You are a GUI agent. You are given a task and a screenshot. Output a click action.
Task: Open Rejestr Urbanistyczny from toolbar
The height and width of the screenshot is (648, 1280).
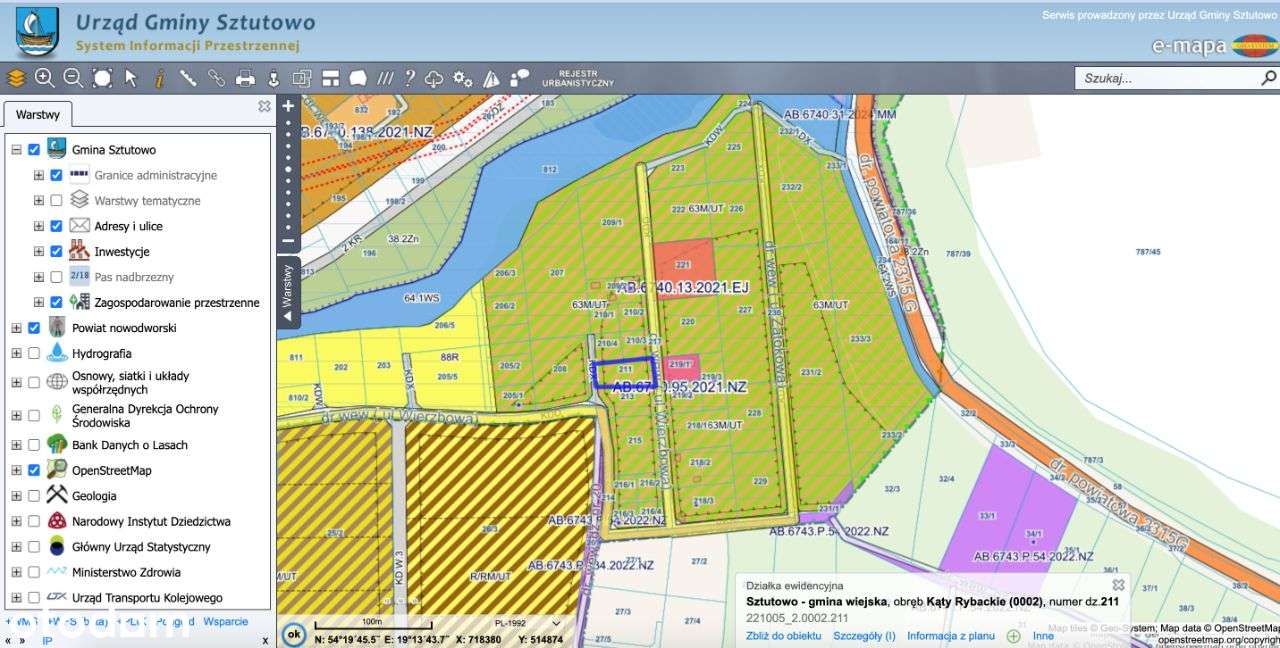pos(578,78)
